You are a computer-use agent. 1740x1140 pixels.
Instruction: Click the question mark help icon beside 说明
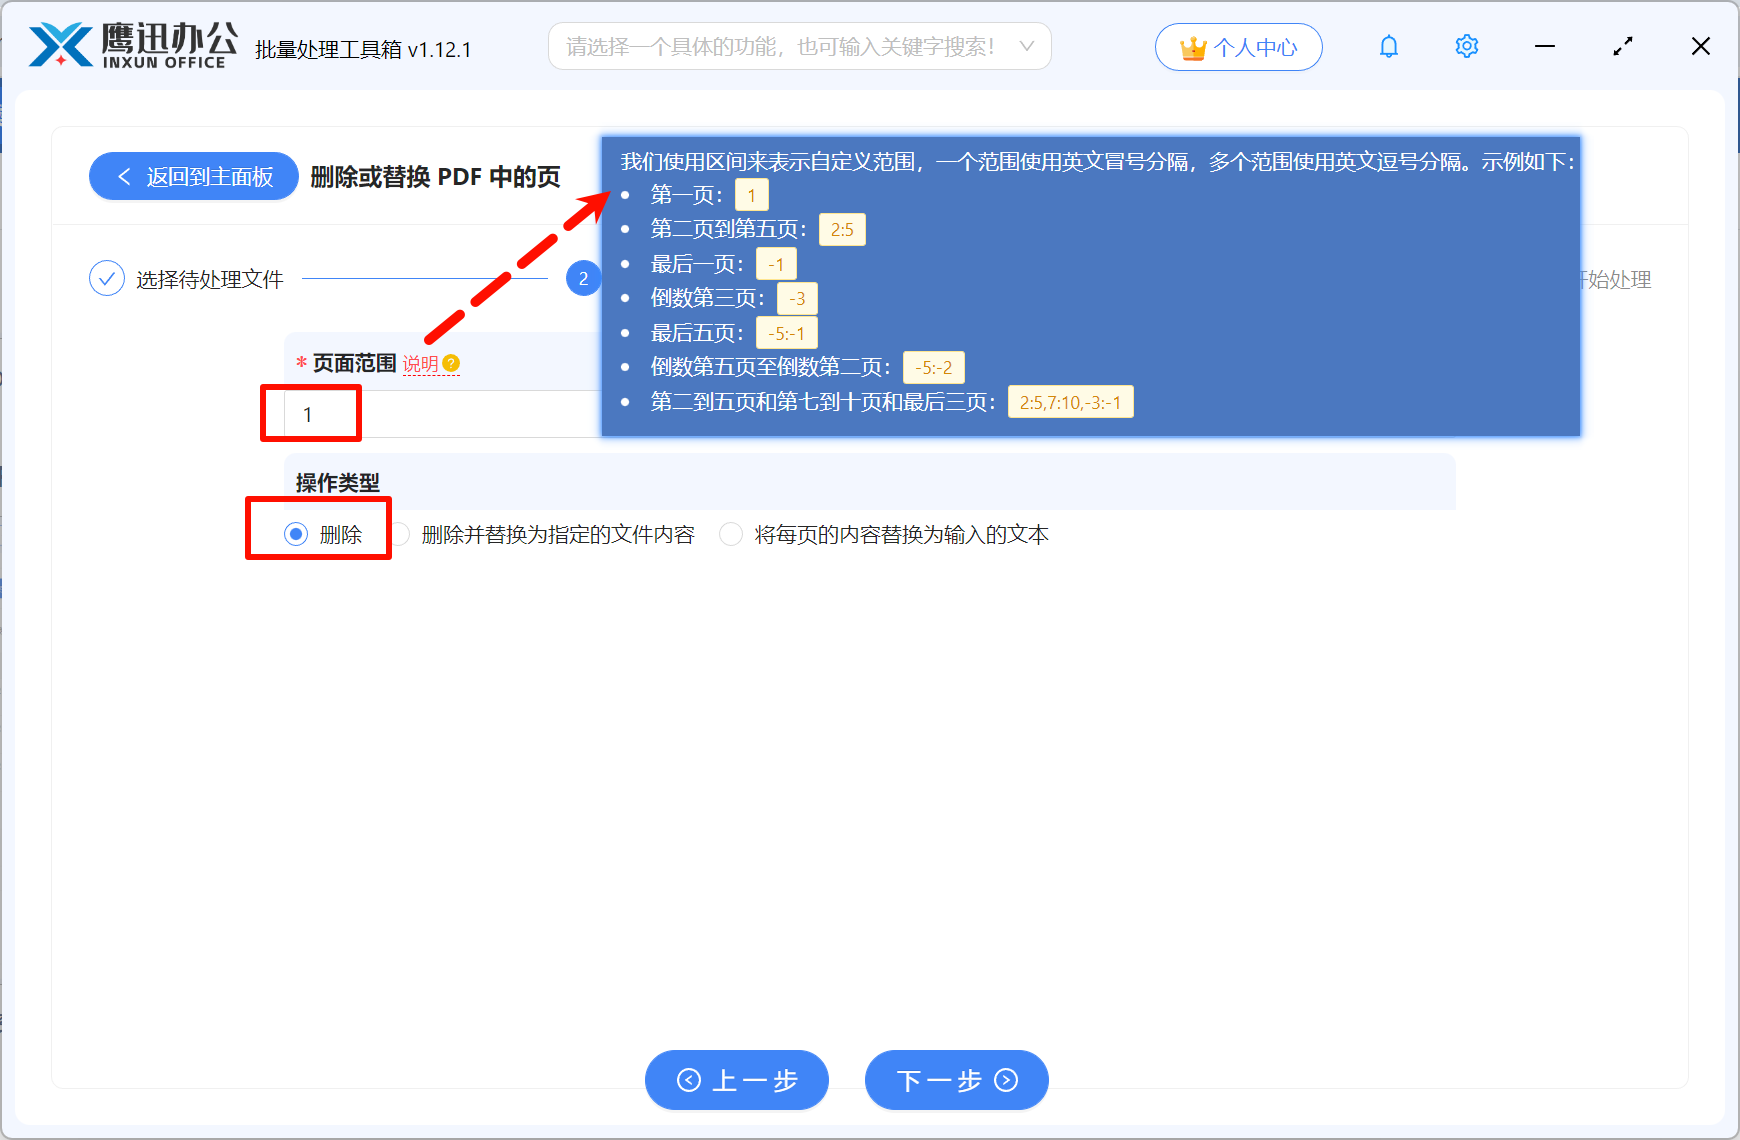tap(452, 364)
